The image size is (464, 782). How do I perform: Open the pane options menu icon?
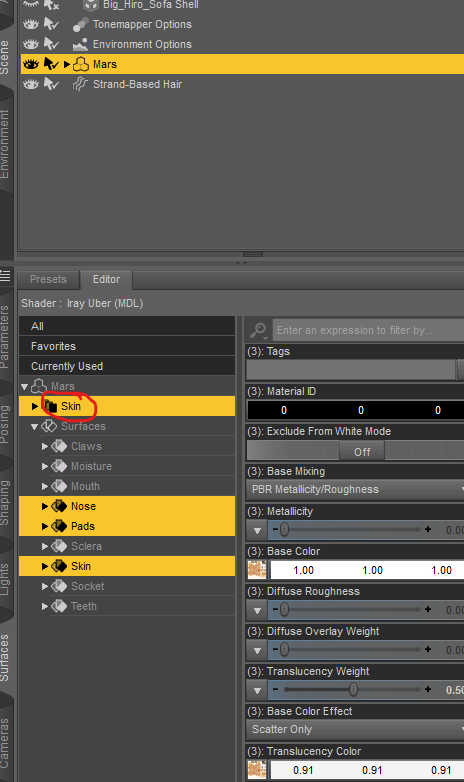[x=5, y=275]
